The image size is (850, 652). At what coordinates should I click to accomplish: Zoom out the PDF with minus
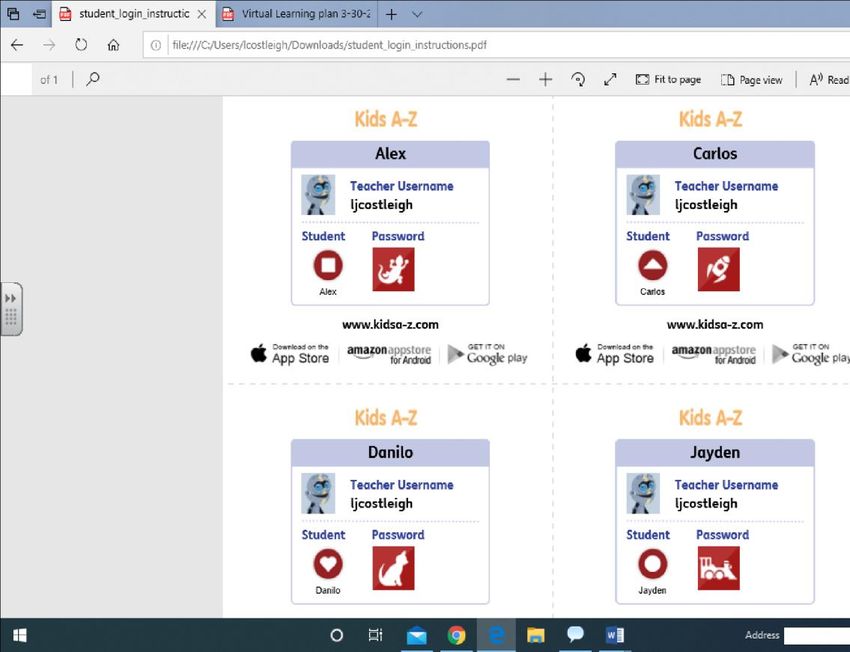(513, 80)
